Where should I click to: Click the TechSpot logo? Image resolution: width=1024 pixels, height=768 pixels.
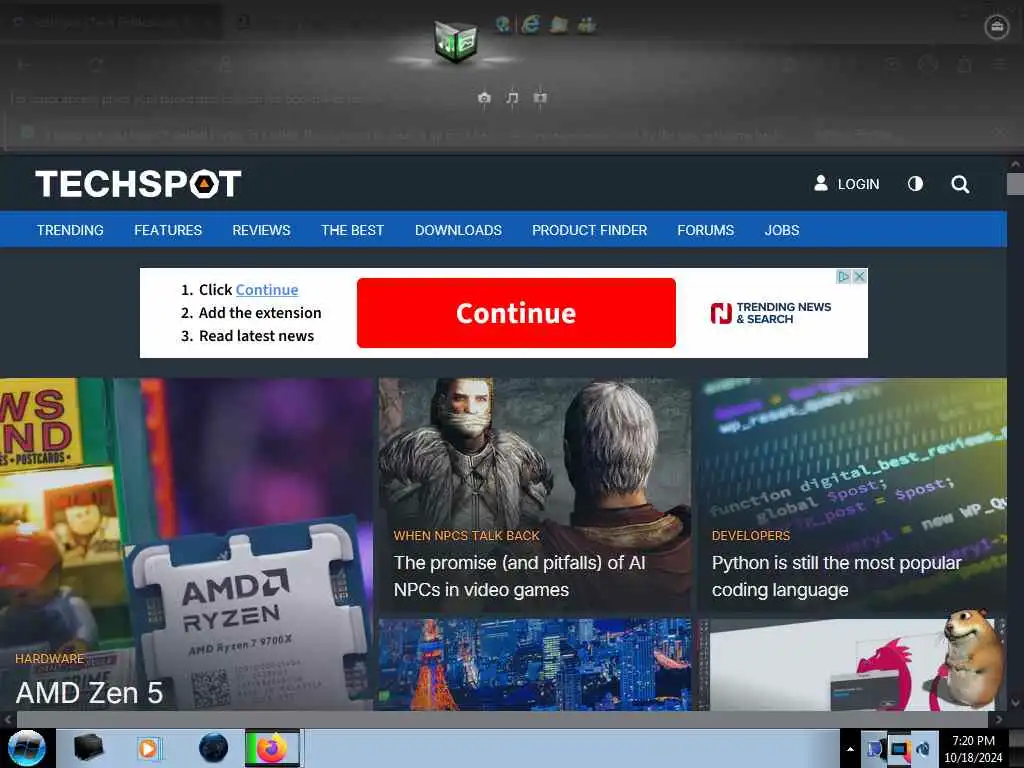(x=138, y=184)
